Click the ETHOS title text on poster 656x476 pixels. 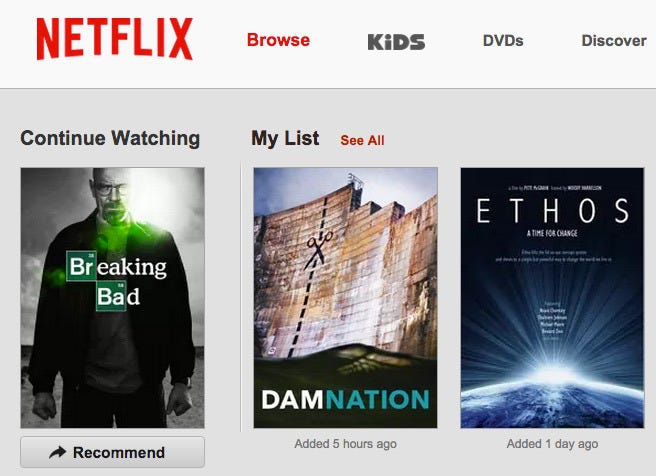point(553,211)
